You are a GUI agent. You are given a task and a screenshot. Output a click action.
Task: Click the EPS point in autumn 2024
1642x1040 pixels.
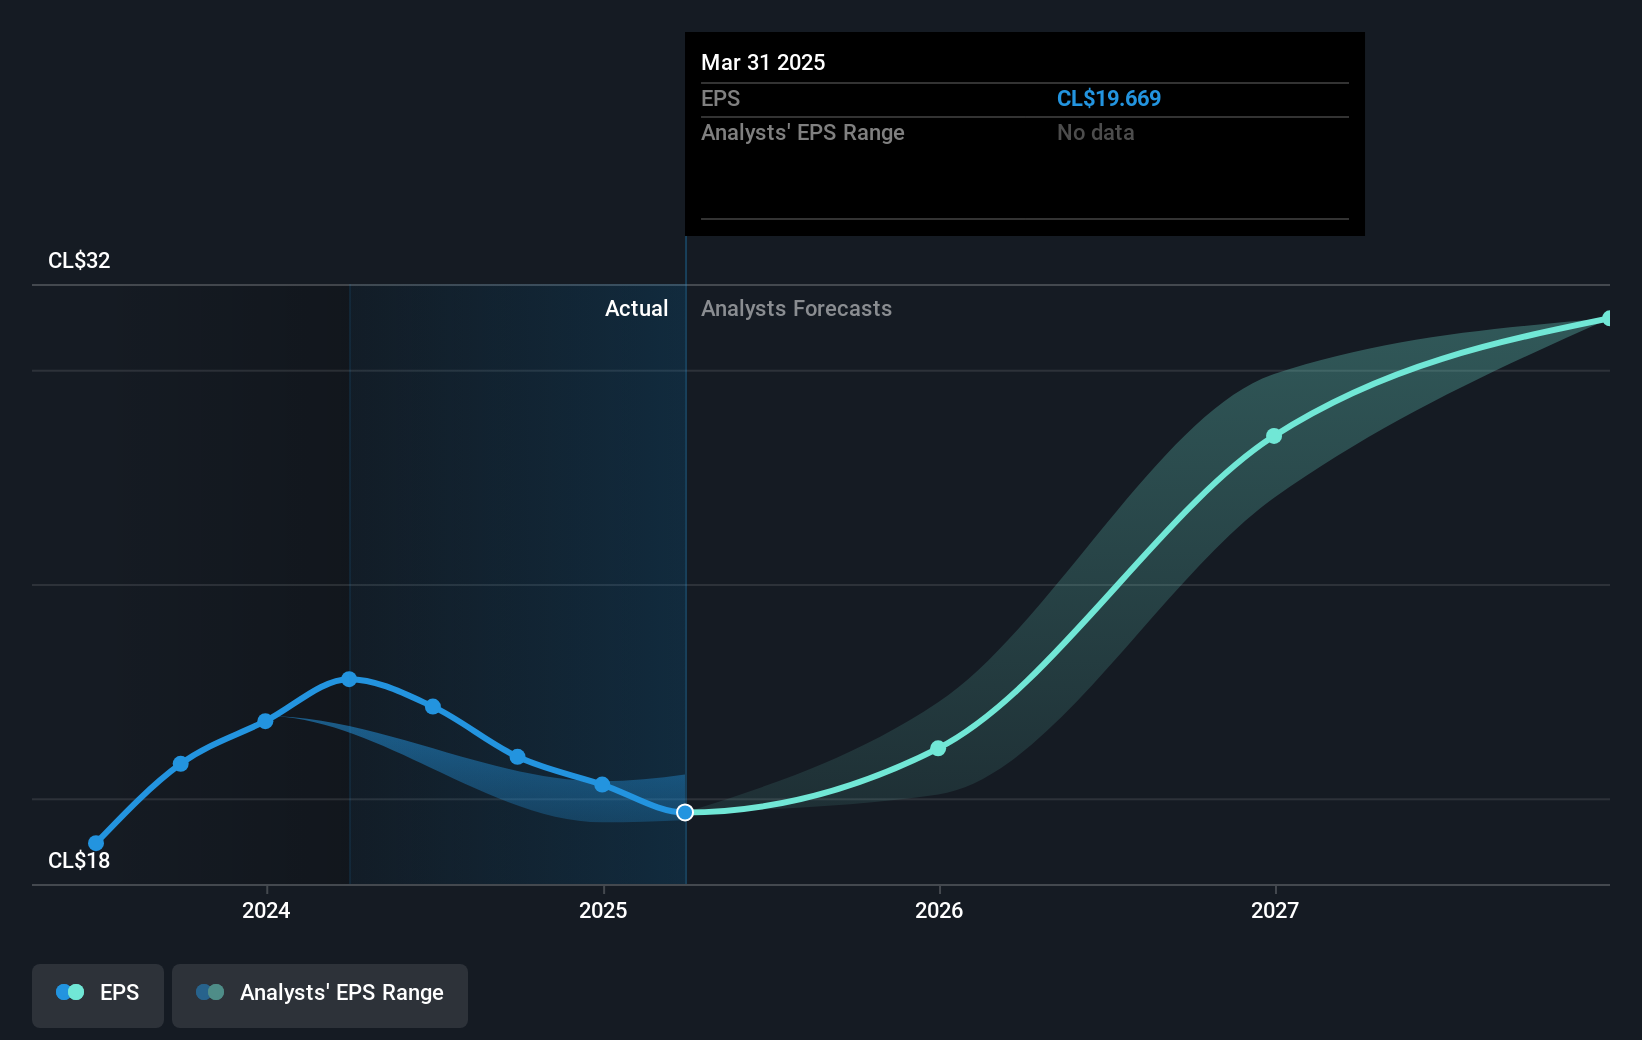point(518,757)
